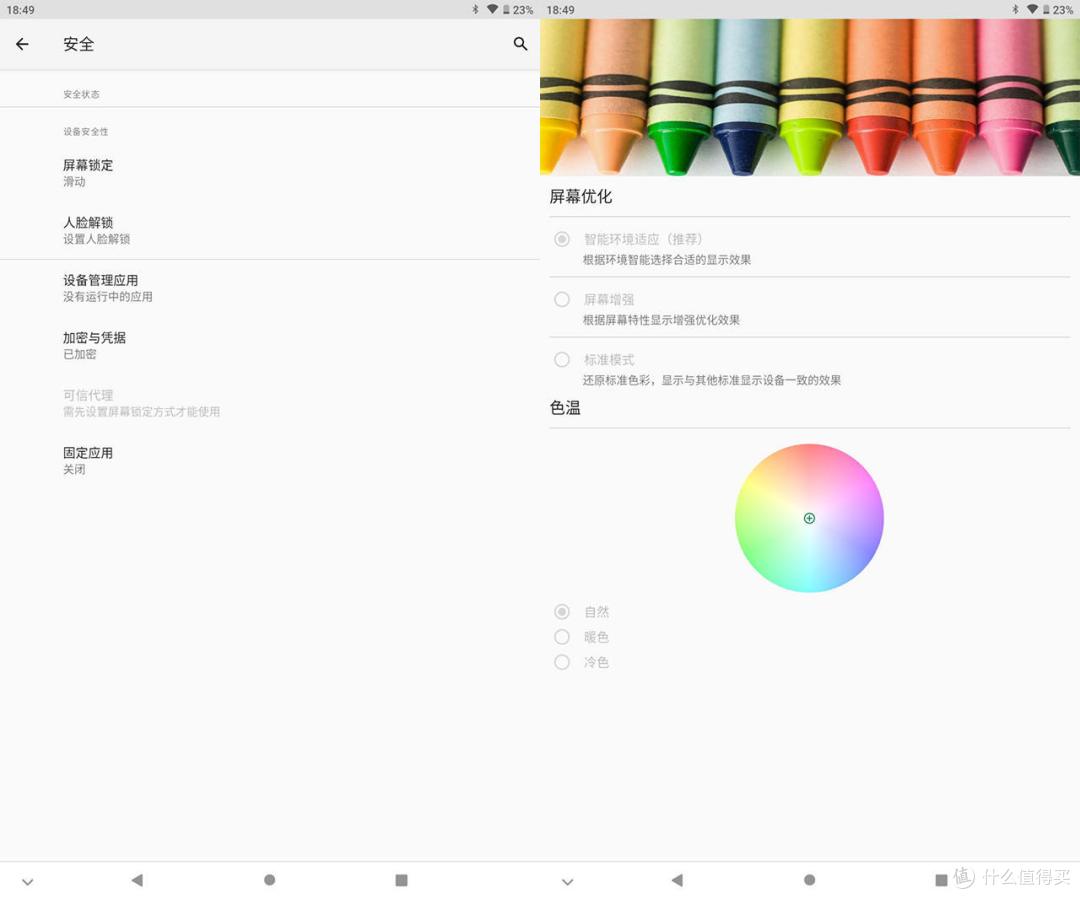Select 屏幕增强 radio option
Image resolution: width=1080 pixels, height=899 pixels.
[x=562, y=299]
